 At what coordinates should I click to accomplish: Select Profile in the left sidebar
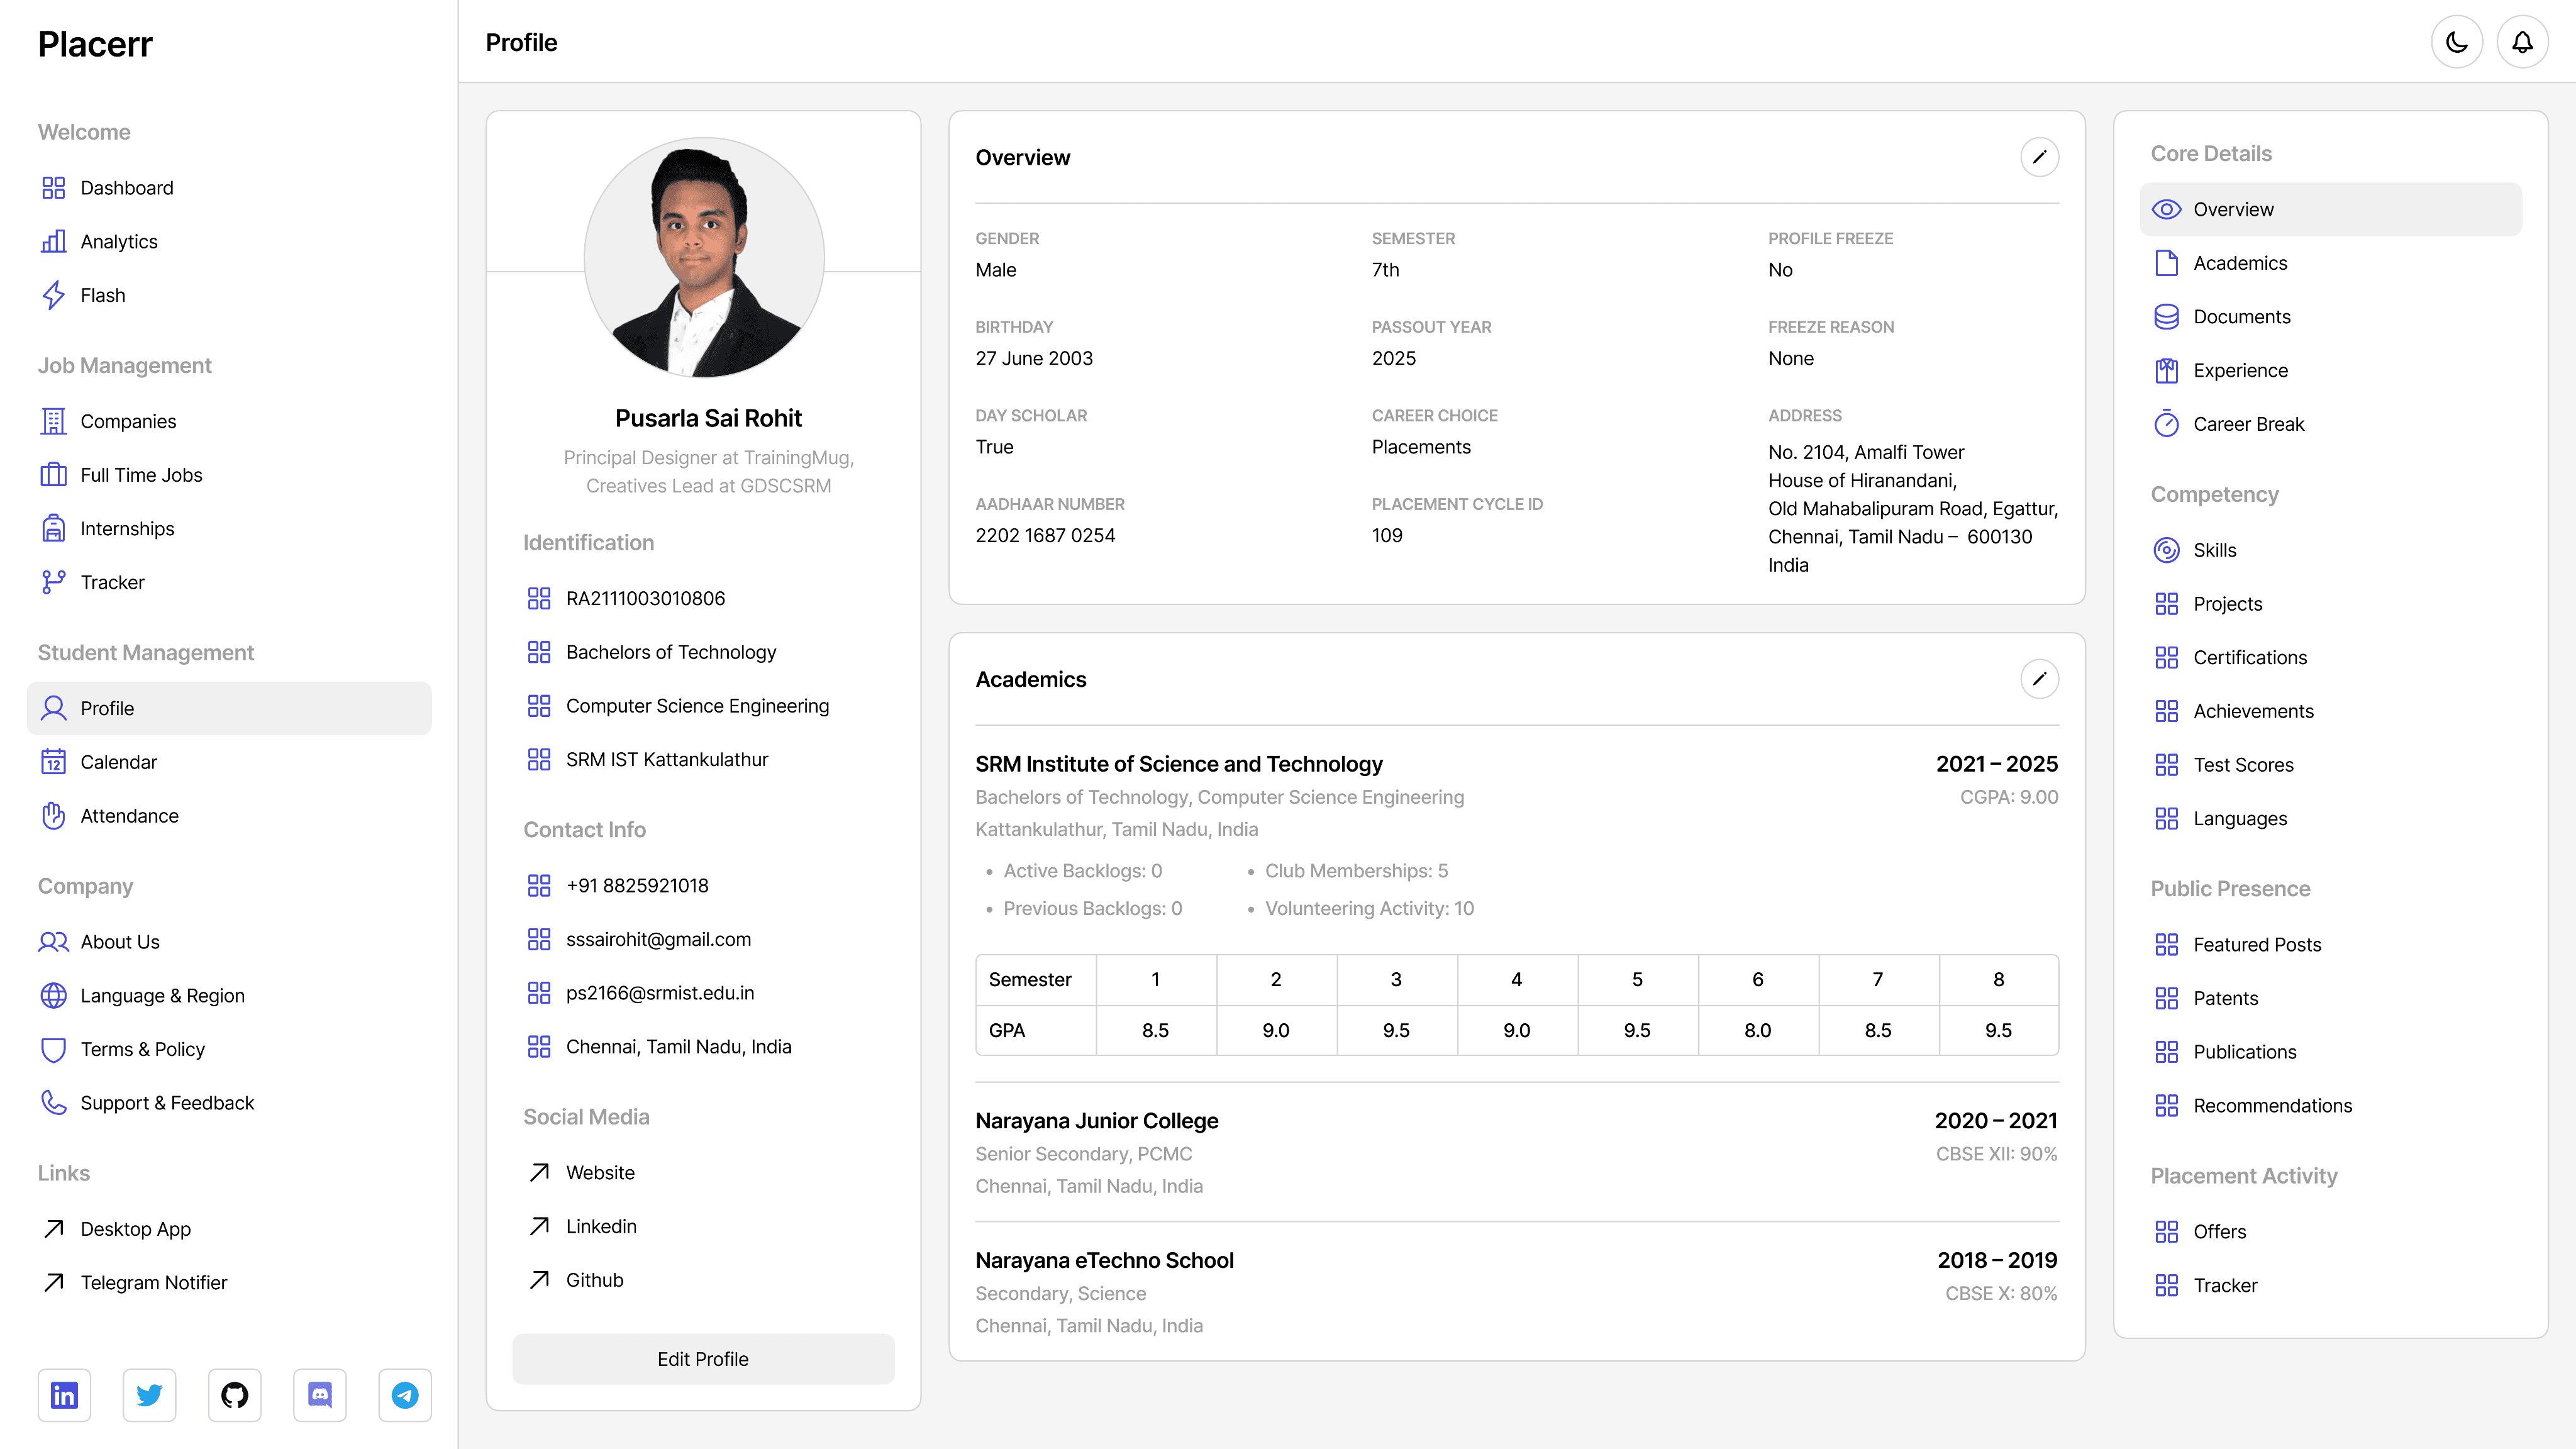point(229,708)
